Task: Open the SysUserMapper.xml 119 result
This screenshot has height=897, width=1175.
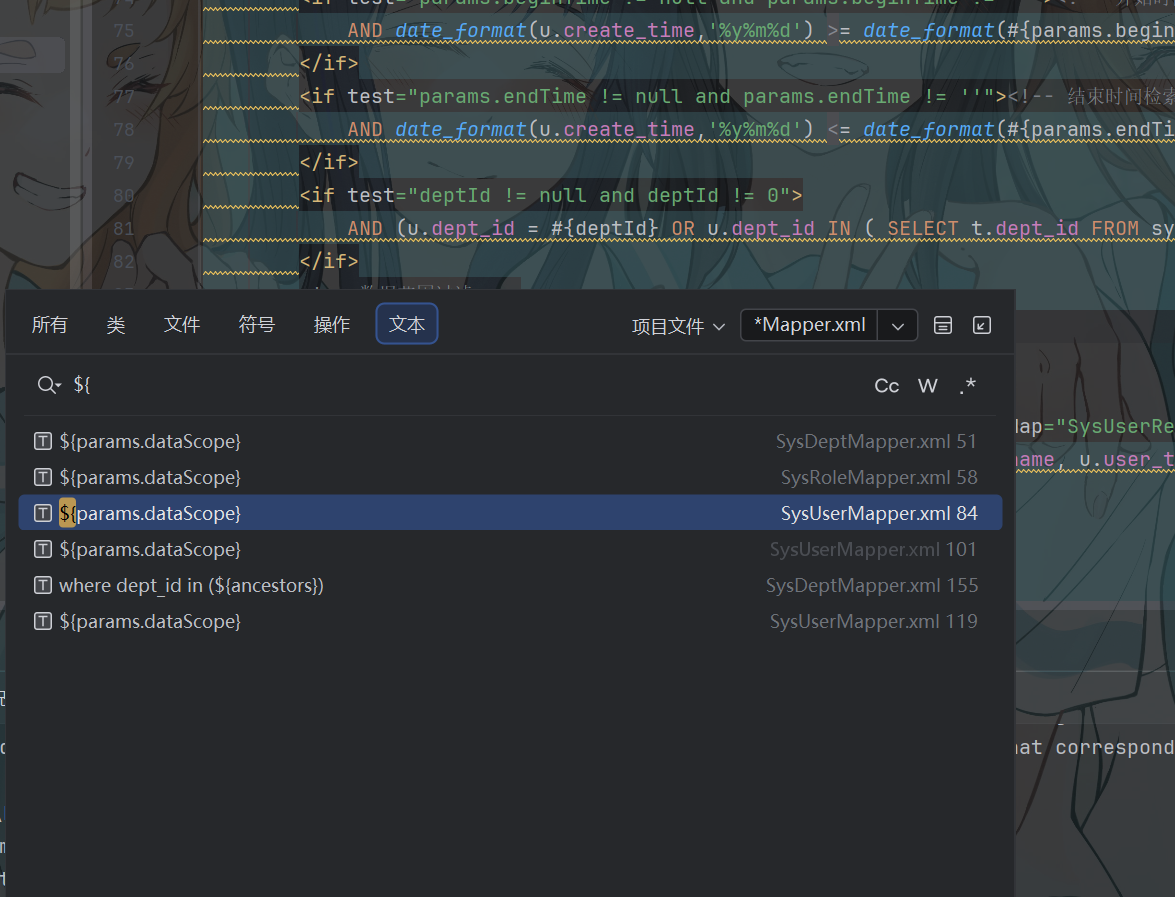Action: (510, 621)
